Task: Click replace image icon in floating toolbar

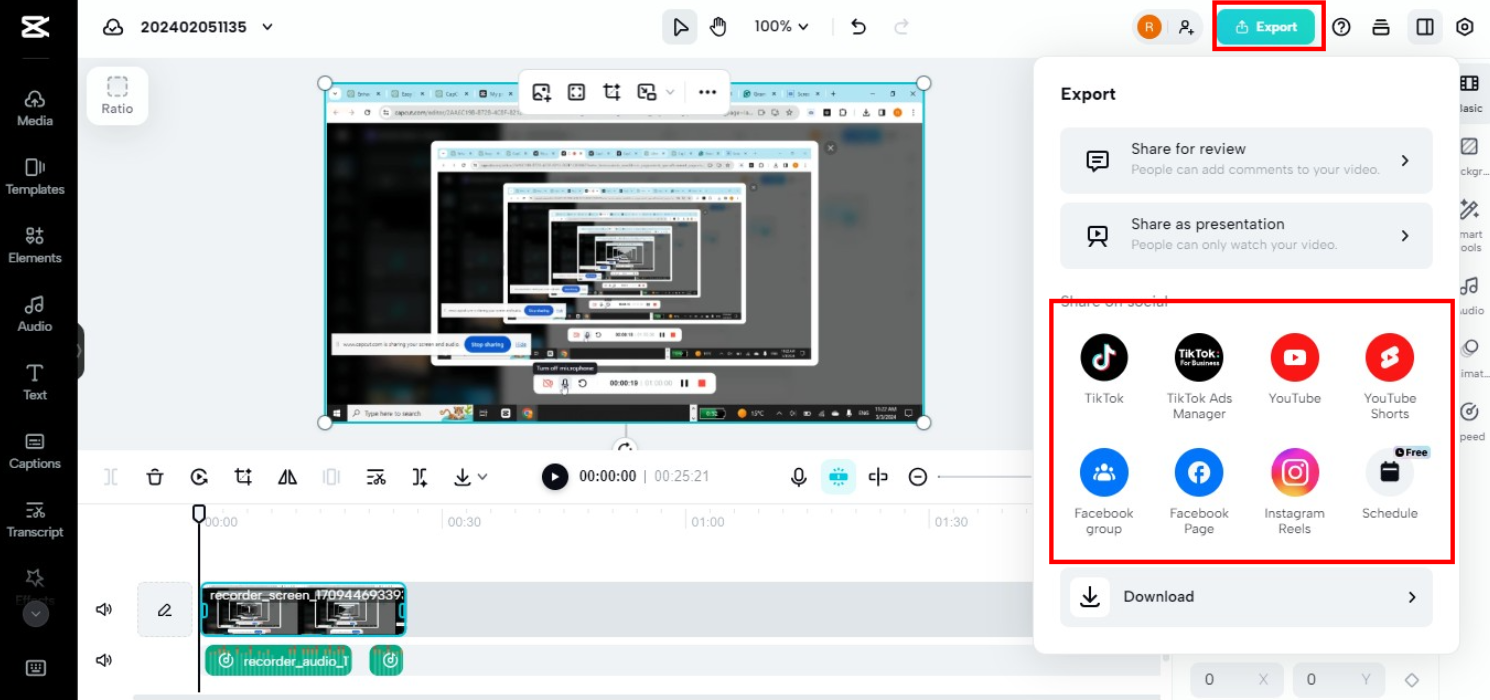Action: tap(542, 92)
